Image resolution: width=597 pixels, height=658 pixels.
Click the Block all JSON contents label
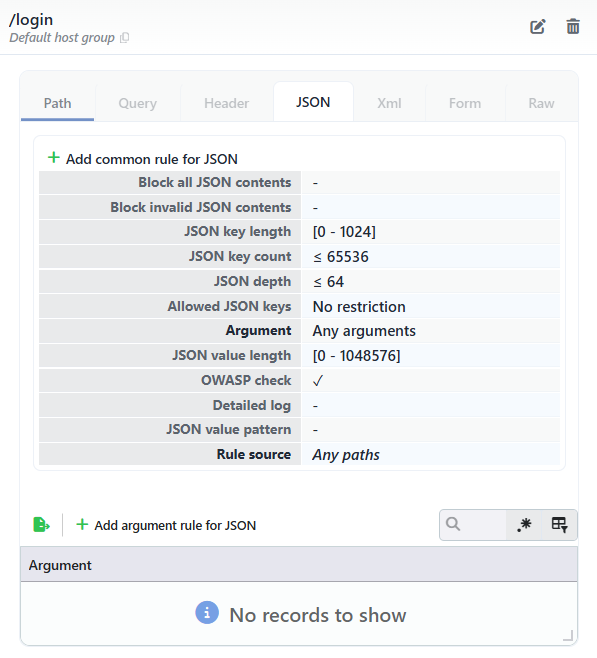(215, 183)
